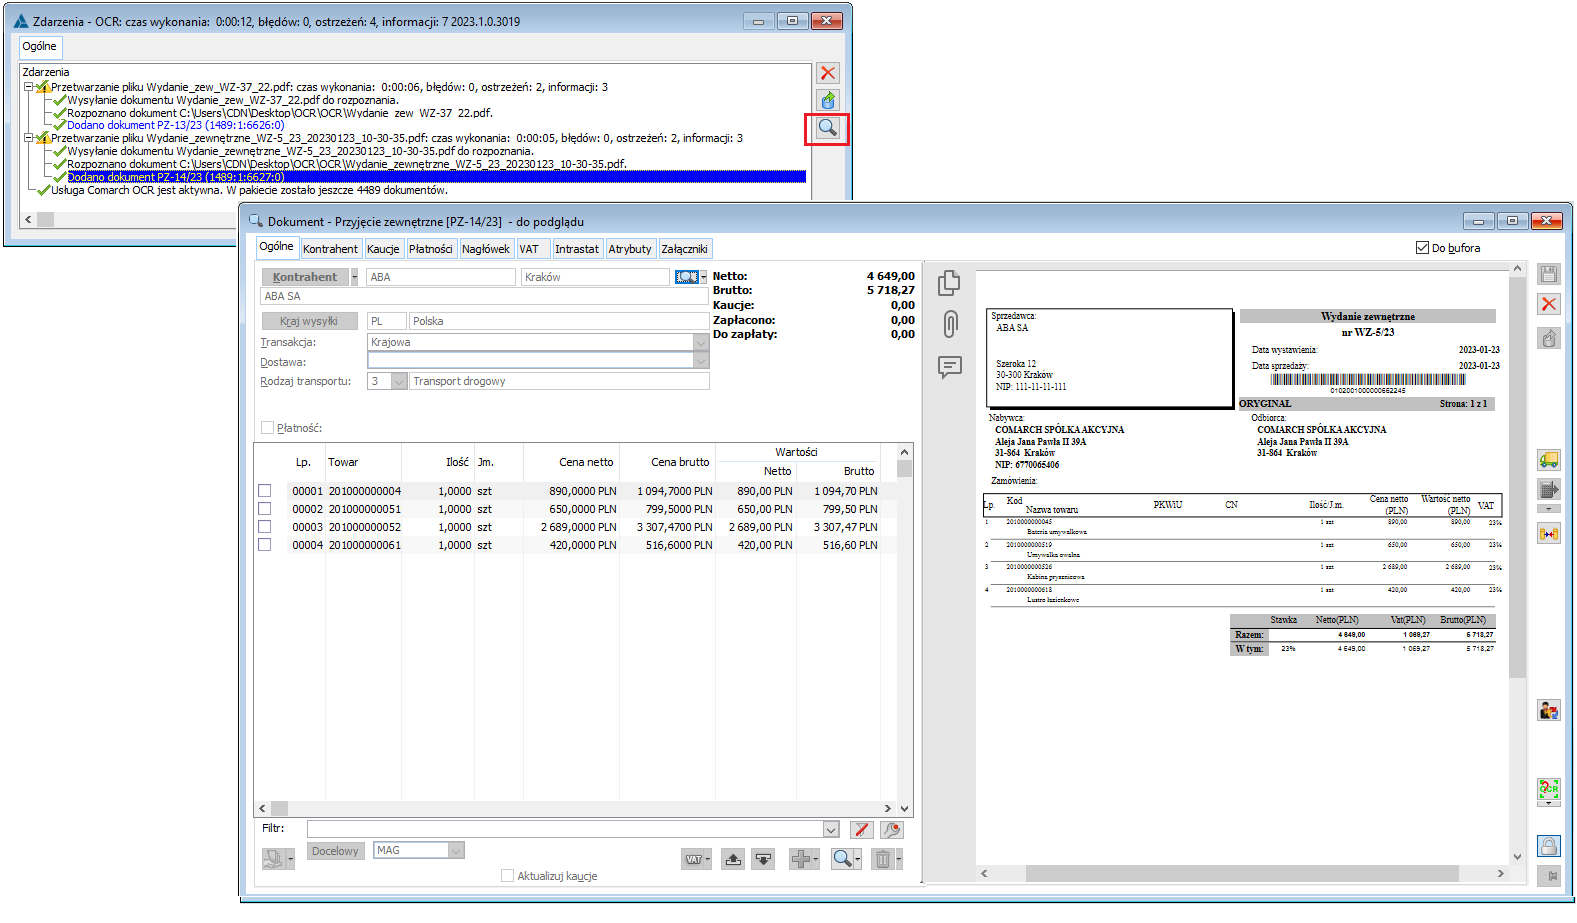The height and width of the screenshot is (923, 1577).
Task: Click the items table horizontal scrollbar thumb
Action: pos(279,808)
